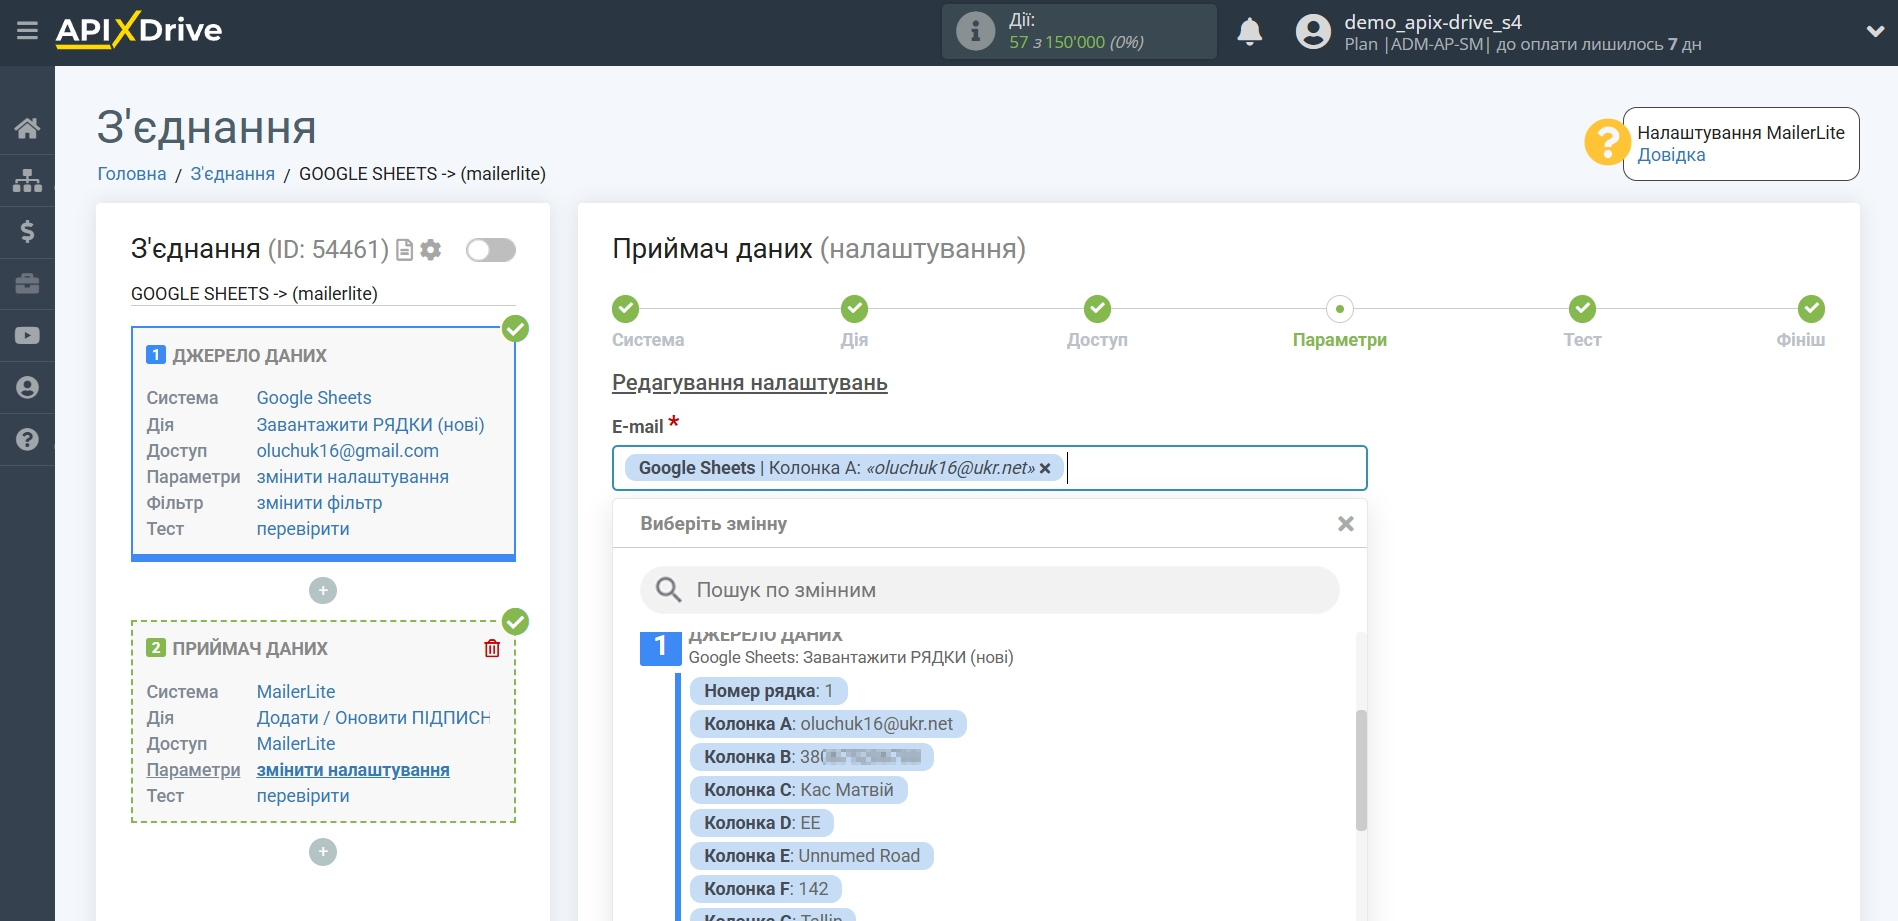Add step between source and receiver
This screenshot has height=921, width=1898.
323,591
